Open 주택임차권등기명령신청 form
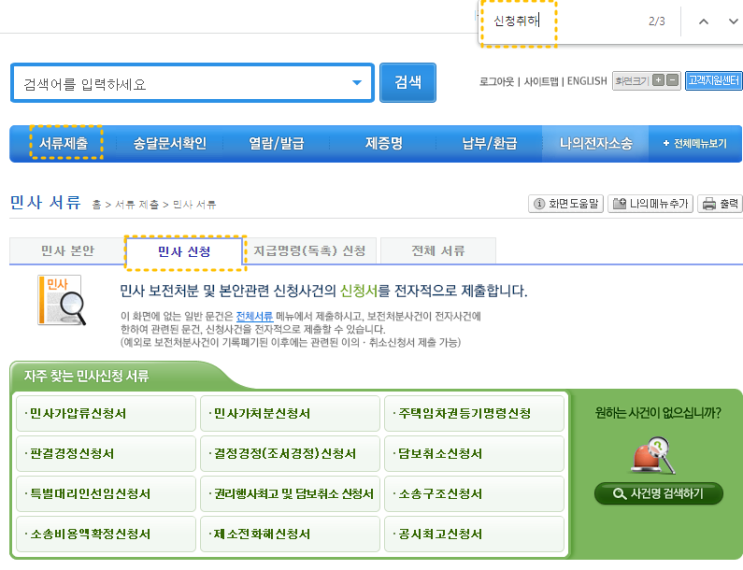This screenshot has height=570, width=743. 474,414
